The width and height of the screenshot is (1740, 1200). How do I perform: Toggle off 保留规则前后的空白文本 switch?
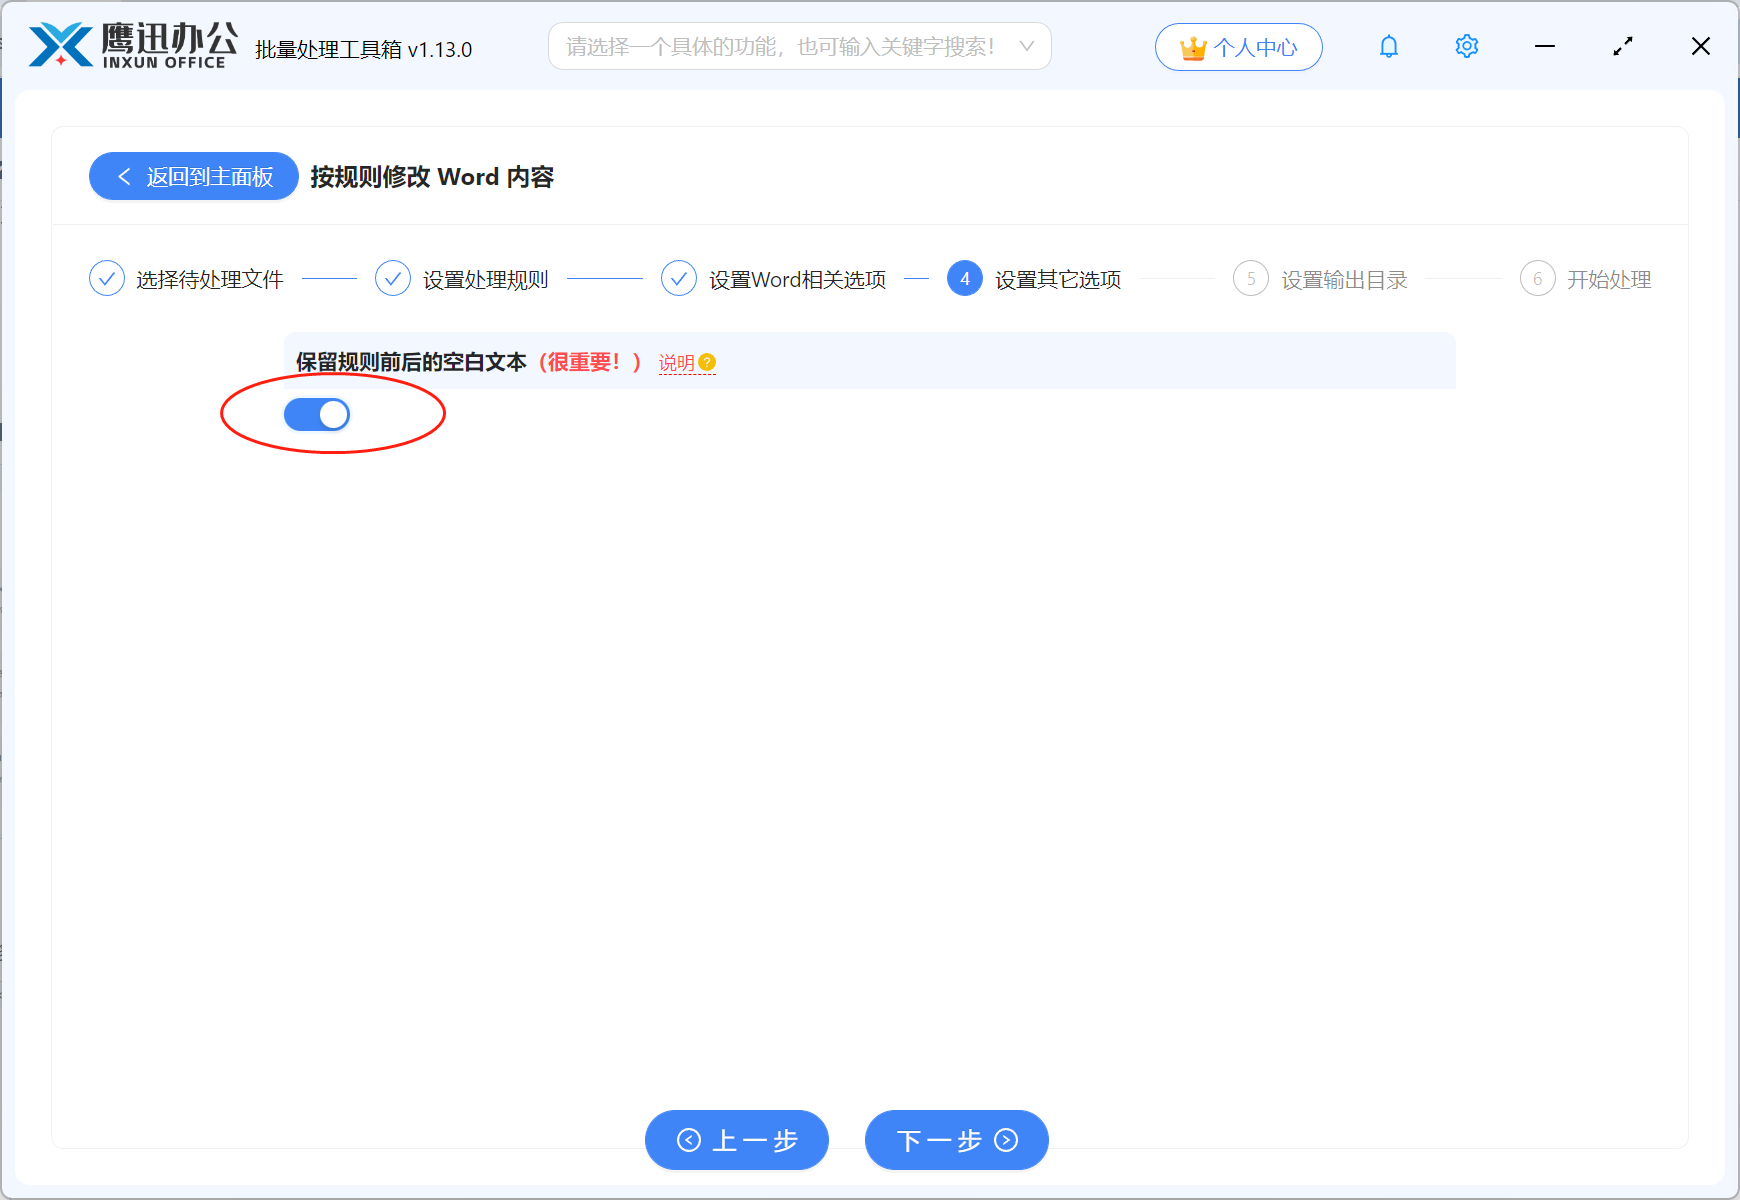point(317,413)
